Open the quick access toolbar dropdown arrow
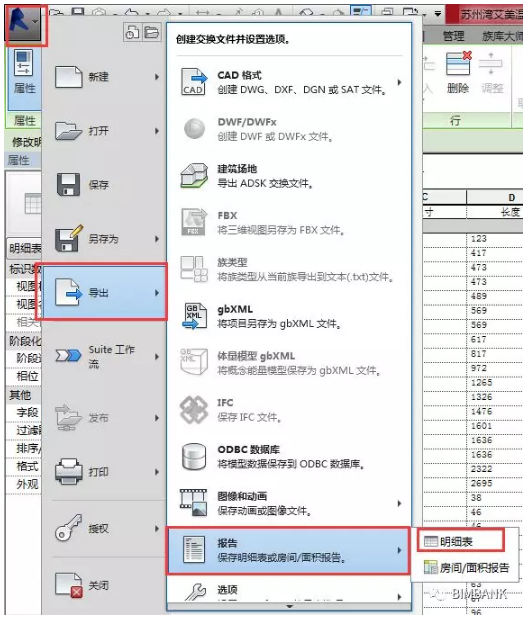The image size is (531, 627). pyautogui.click(x=438, y=14)
